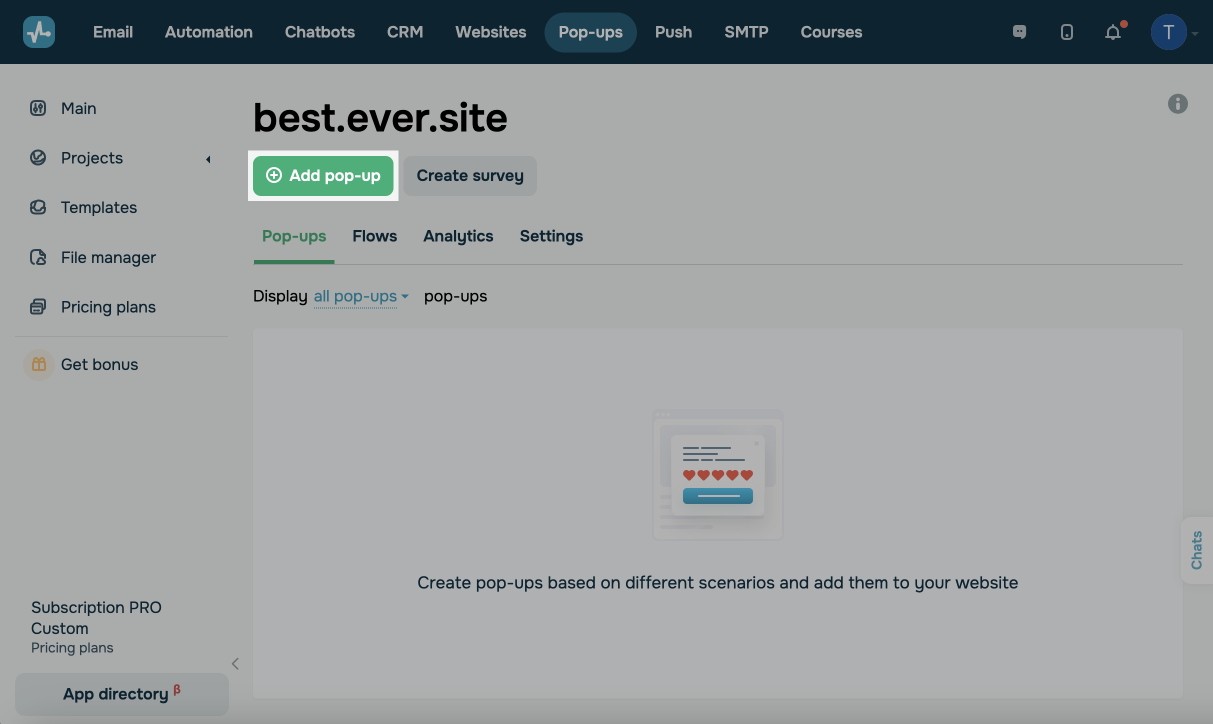
Task: Open the user avatar T menu
Action: click(1168, 32)
